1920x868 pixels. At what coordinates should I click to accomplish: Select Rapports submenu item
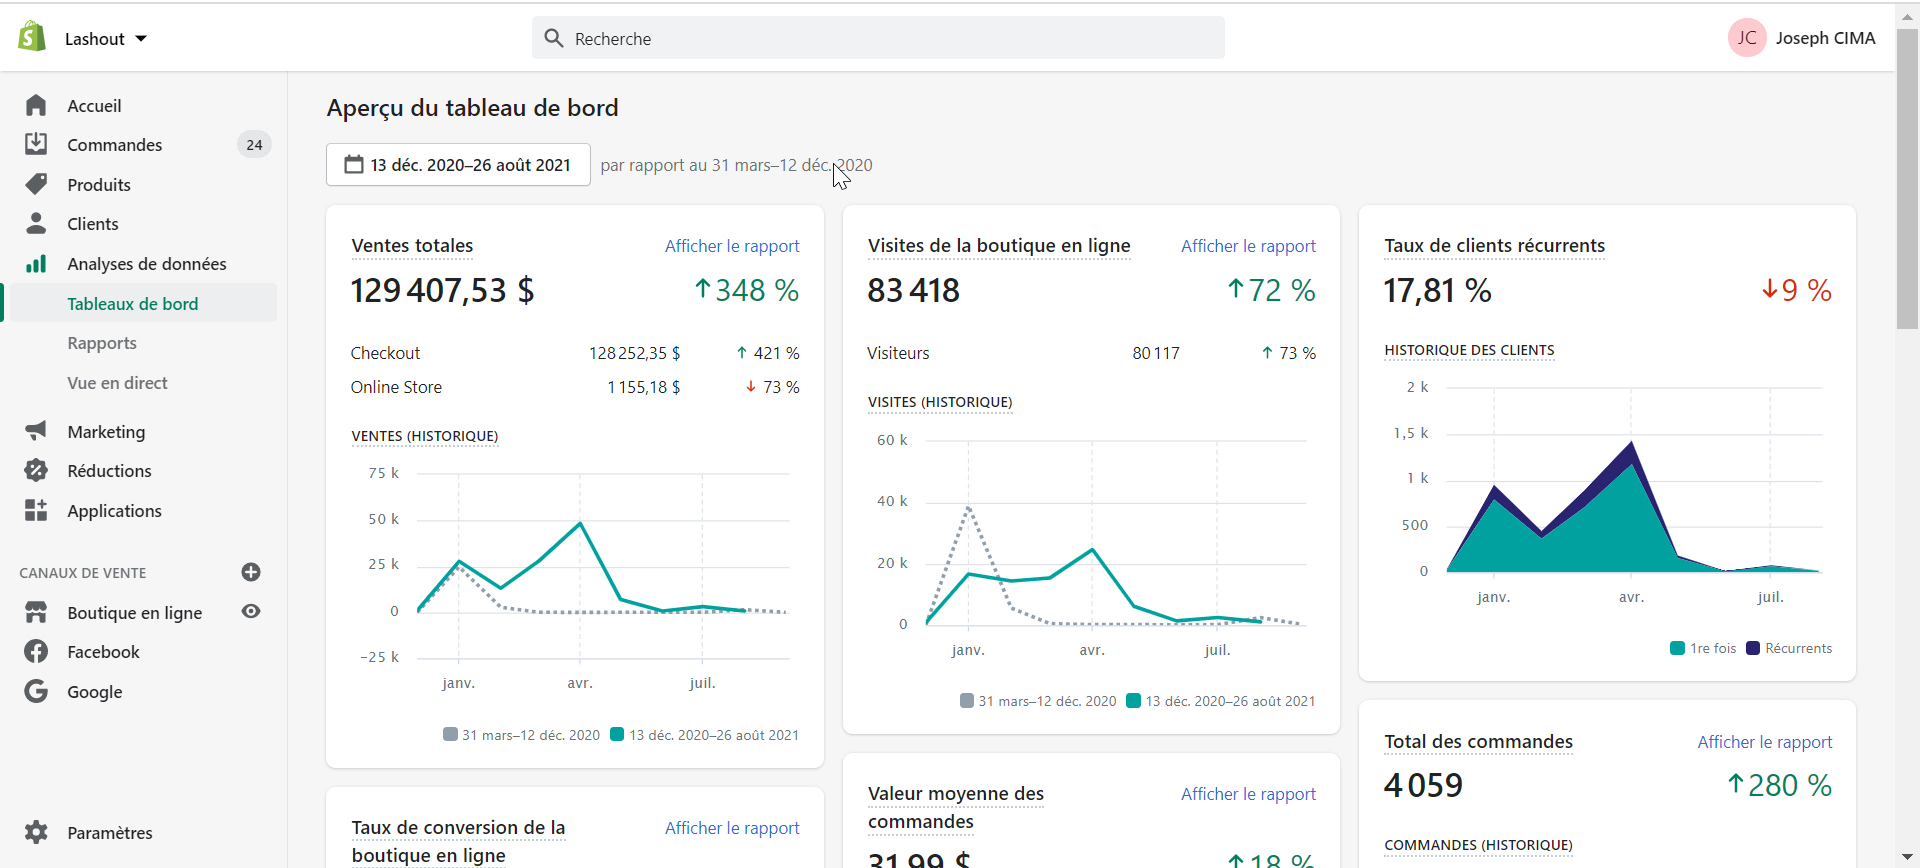[x=102, y=343]
